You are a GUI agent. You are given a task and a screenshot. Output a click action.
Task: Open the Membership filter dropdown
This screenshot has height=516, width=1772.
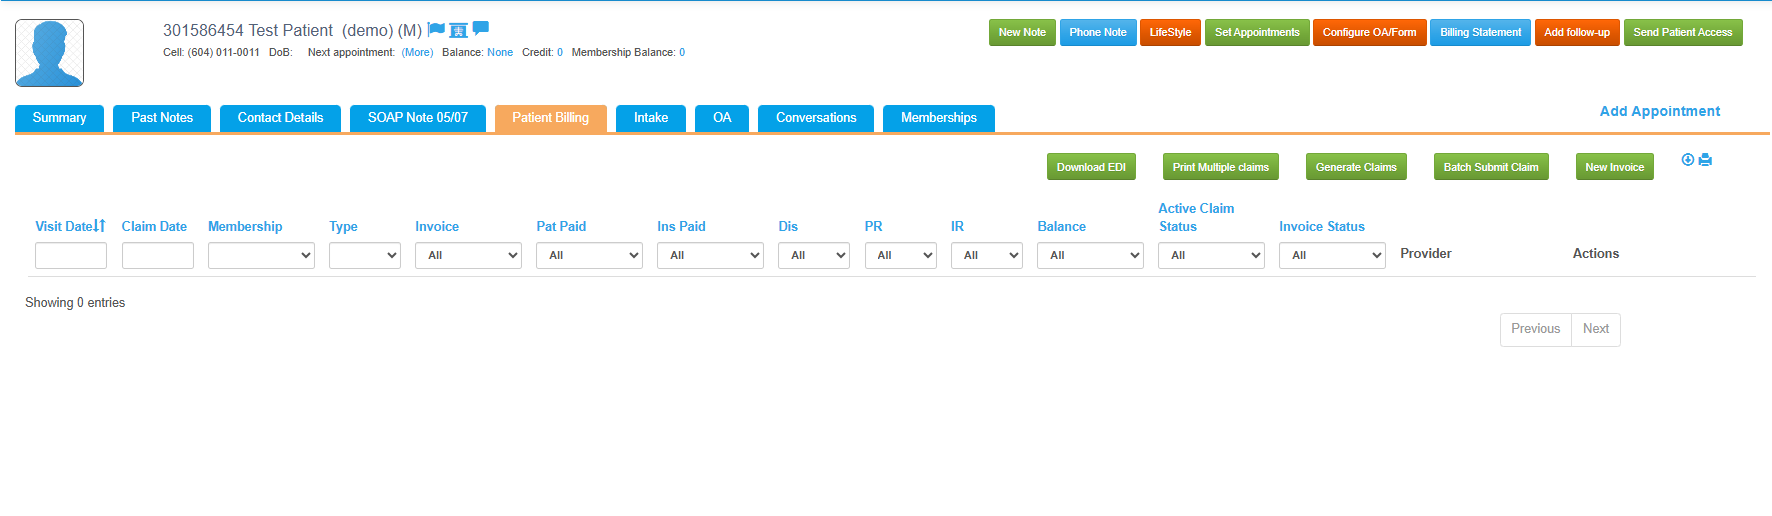(261, 255)
